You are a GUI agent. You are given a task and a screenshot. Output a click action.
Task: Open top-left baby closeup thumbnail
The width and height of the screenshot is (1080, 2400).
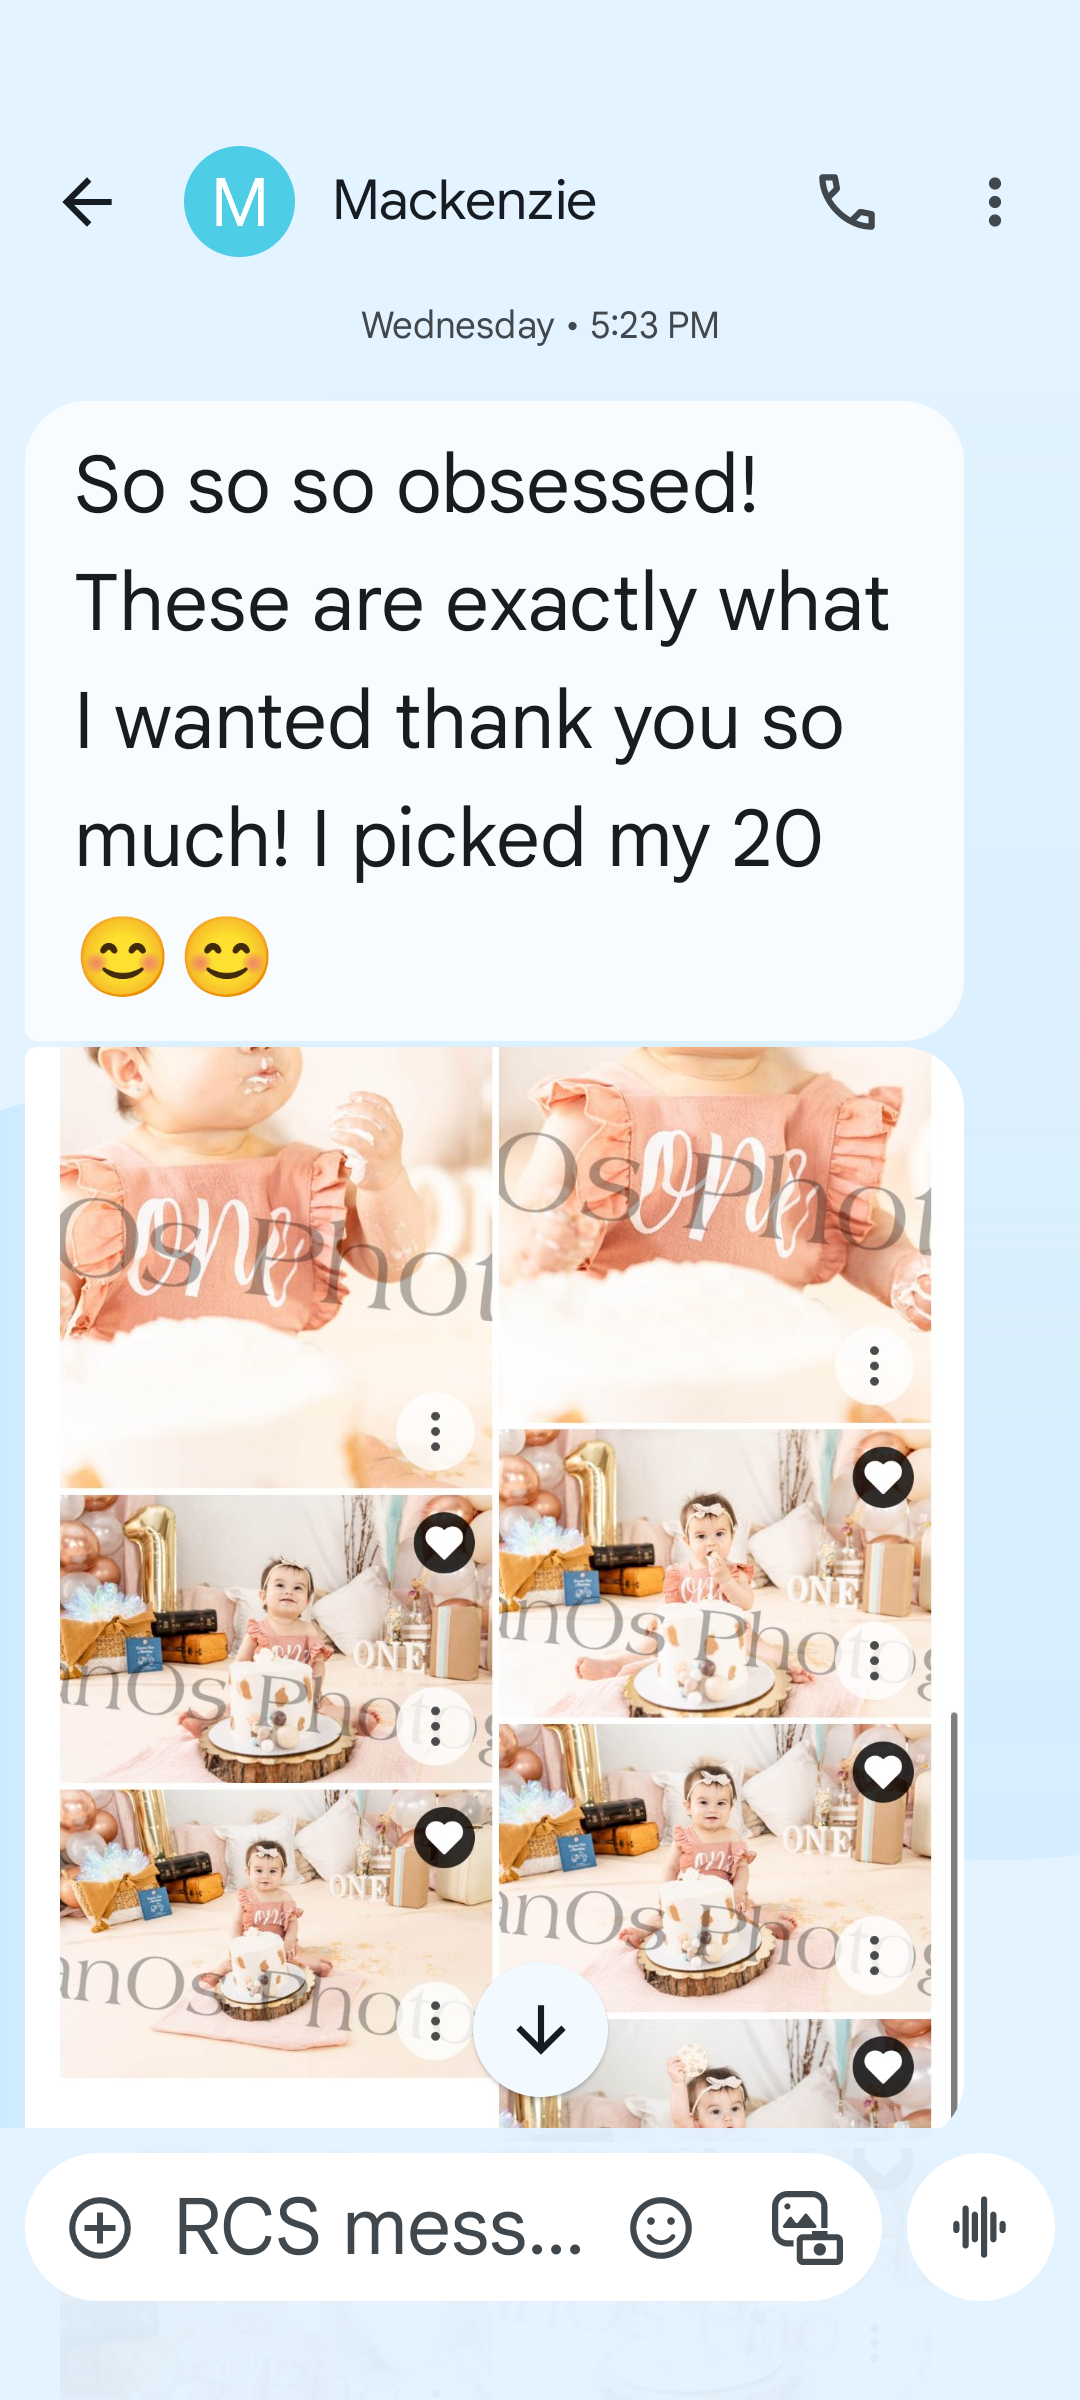[276, 1268]
